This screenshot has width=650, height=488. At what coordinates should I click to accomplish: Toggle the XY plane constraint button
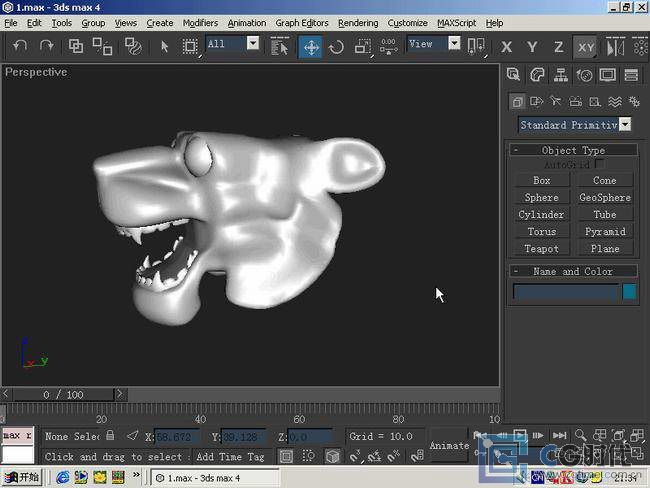[586, 47]
